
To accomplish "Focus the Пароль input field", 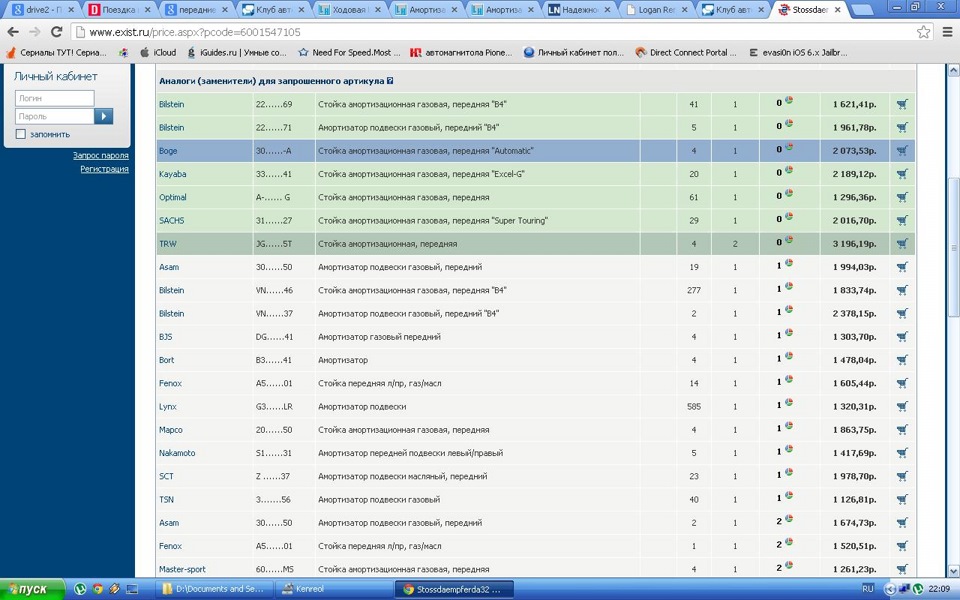I will click(x=54, y=116).
